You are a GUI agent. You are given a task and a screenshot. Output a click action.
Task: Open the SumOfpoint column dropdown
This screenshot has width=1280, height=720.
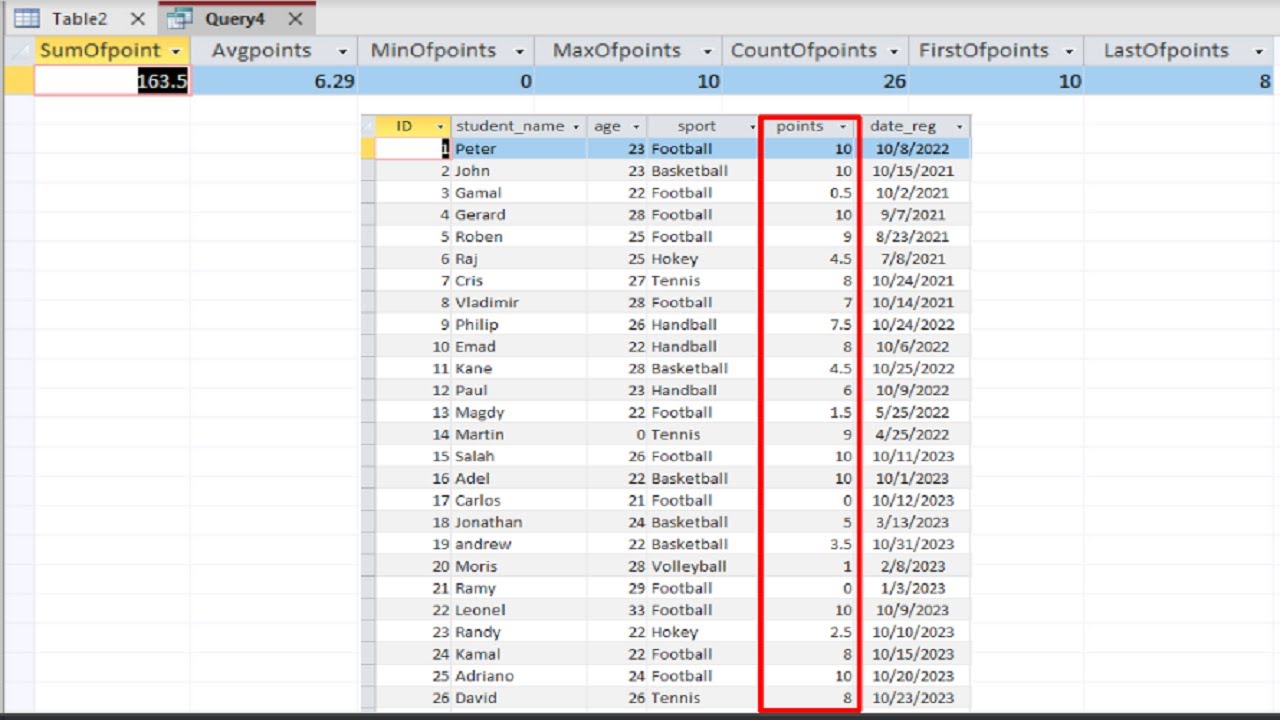pos(176,51)
